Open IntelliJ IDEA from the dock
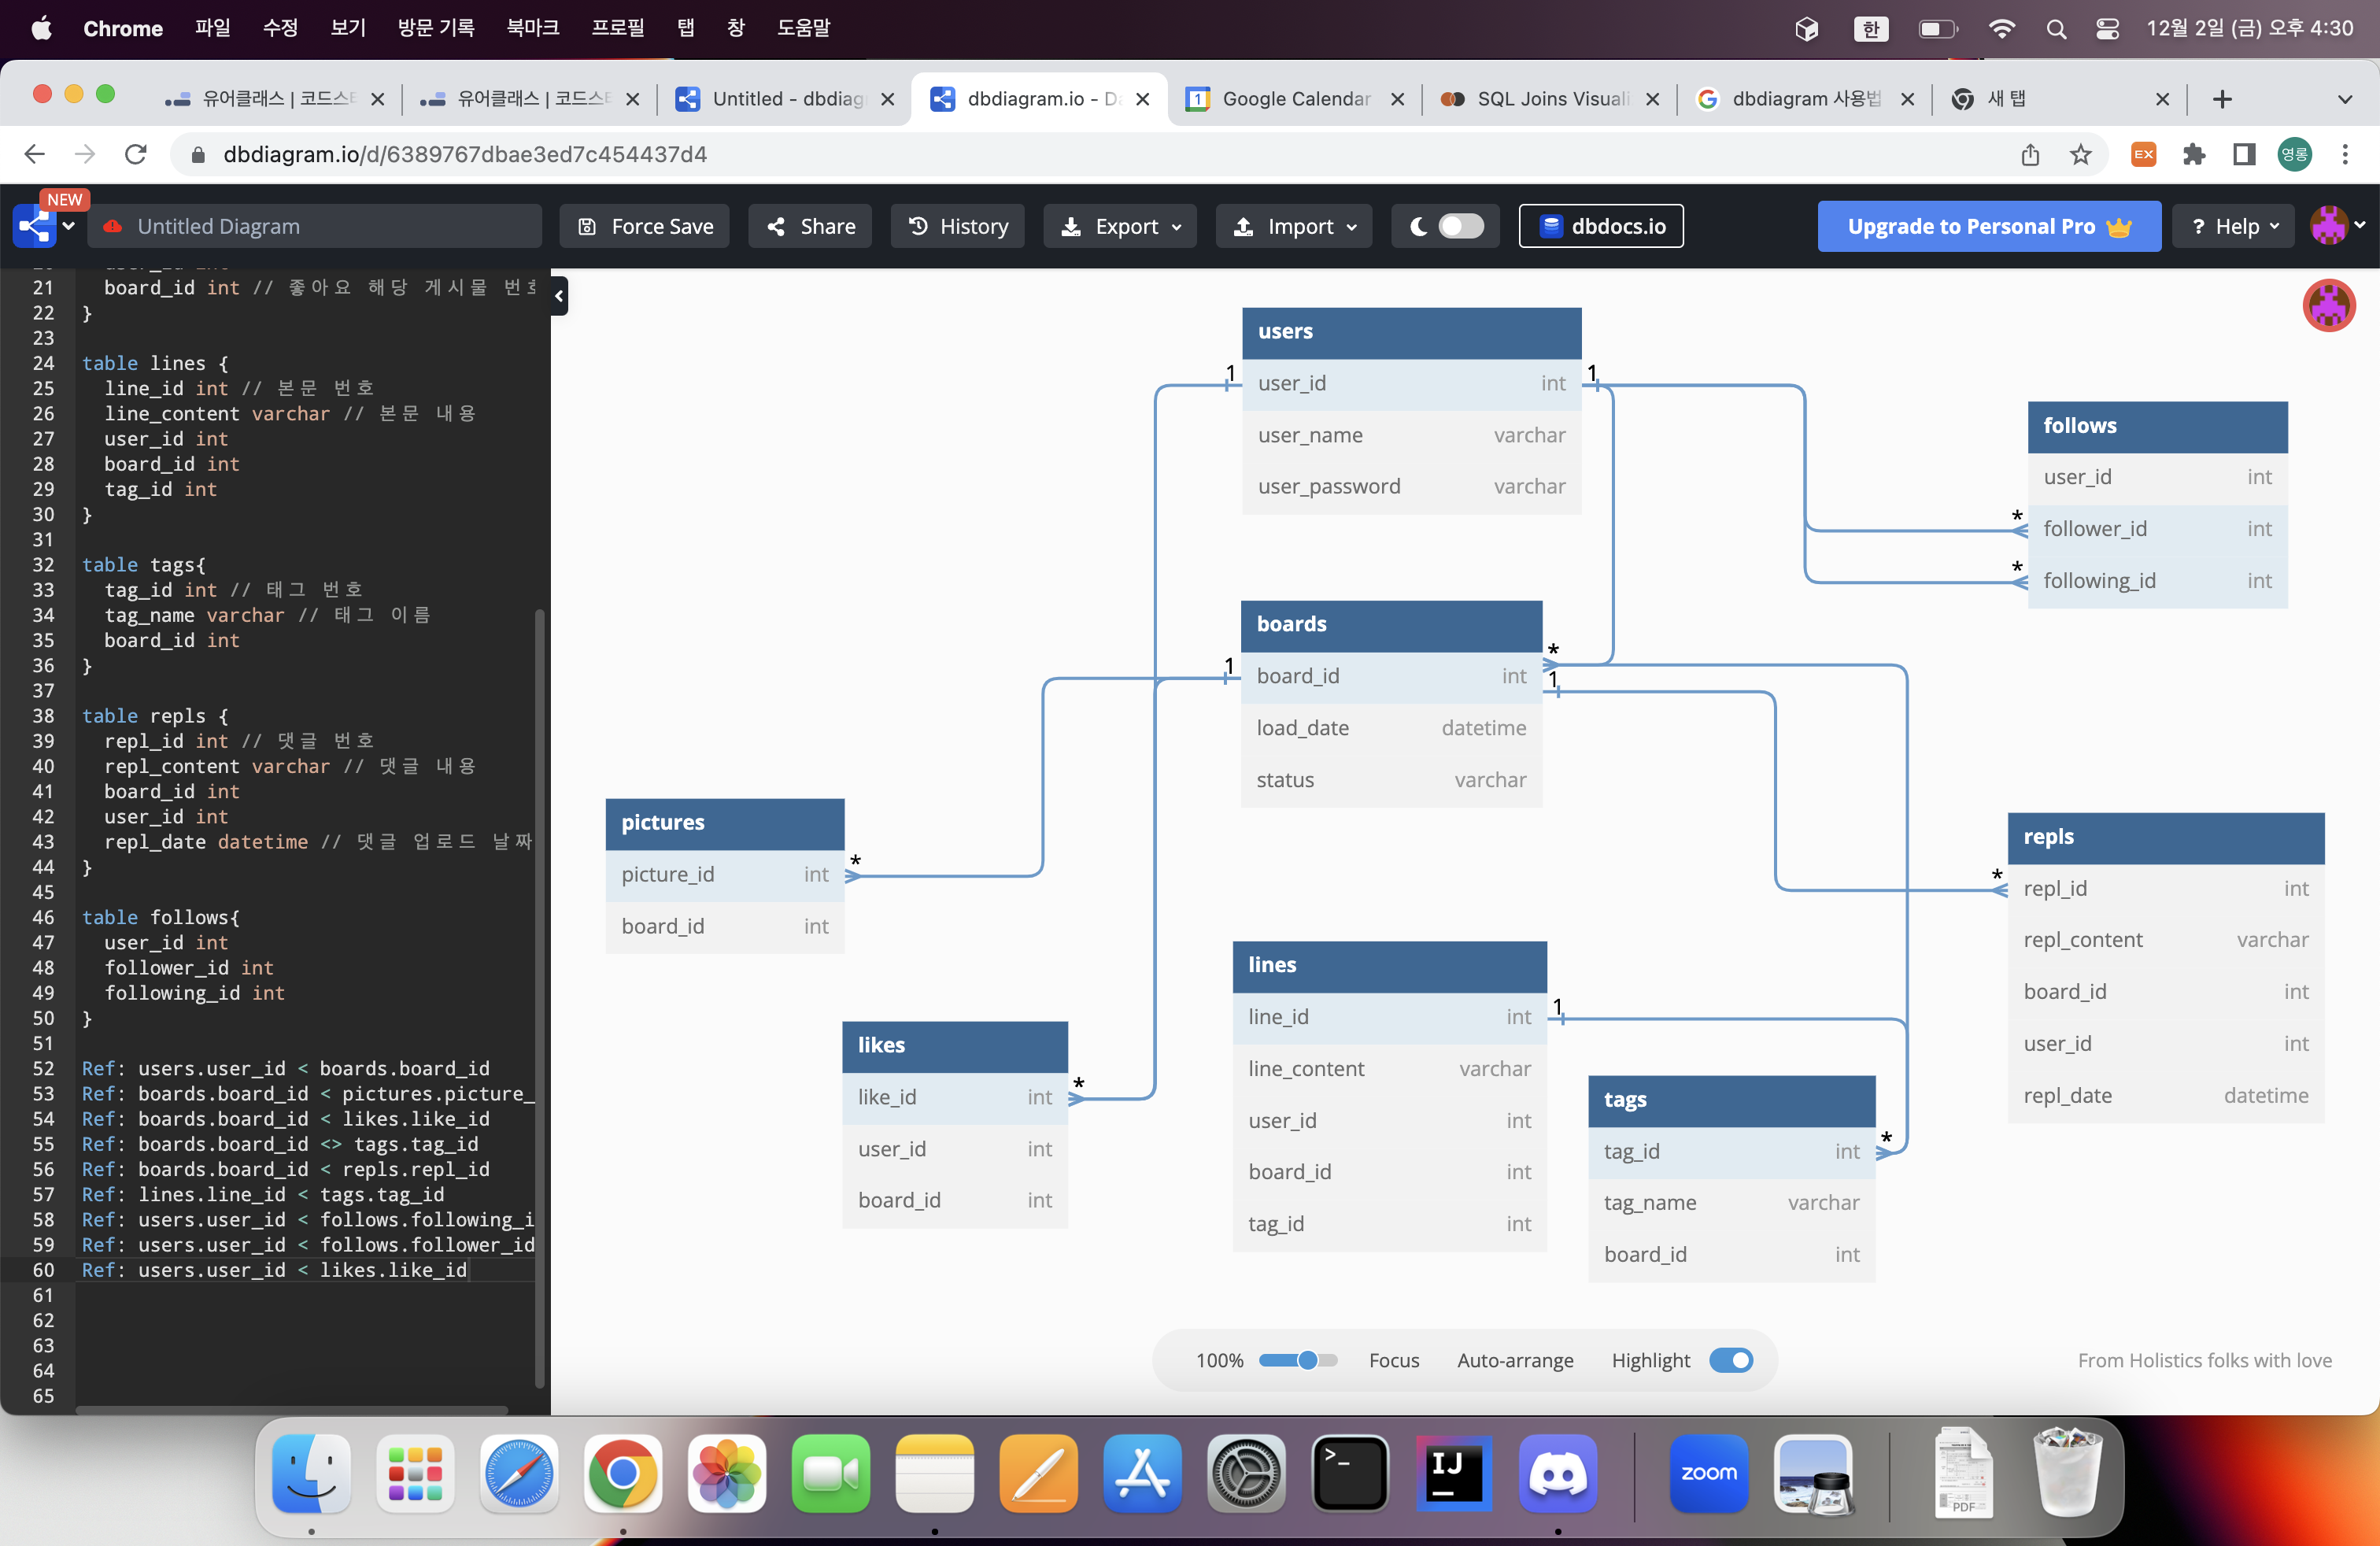 tap(1454, 1474)
